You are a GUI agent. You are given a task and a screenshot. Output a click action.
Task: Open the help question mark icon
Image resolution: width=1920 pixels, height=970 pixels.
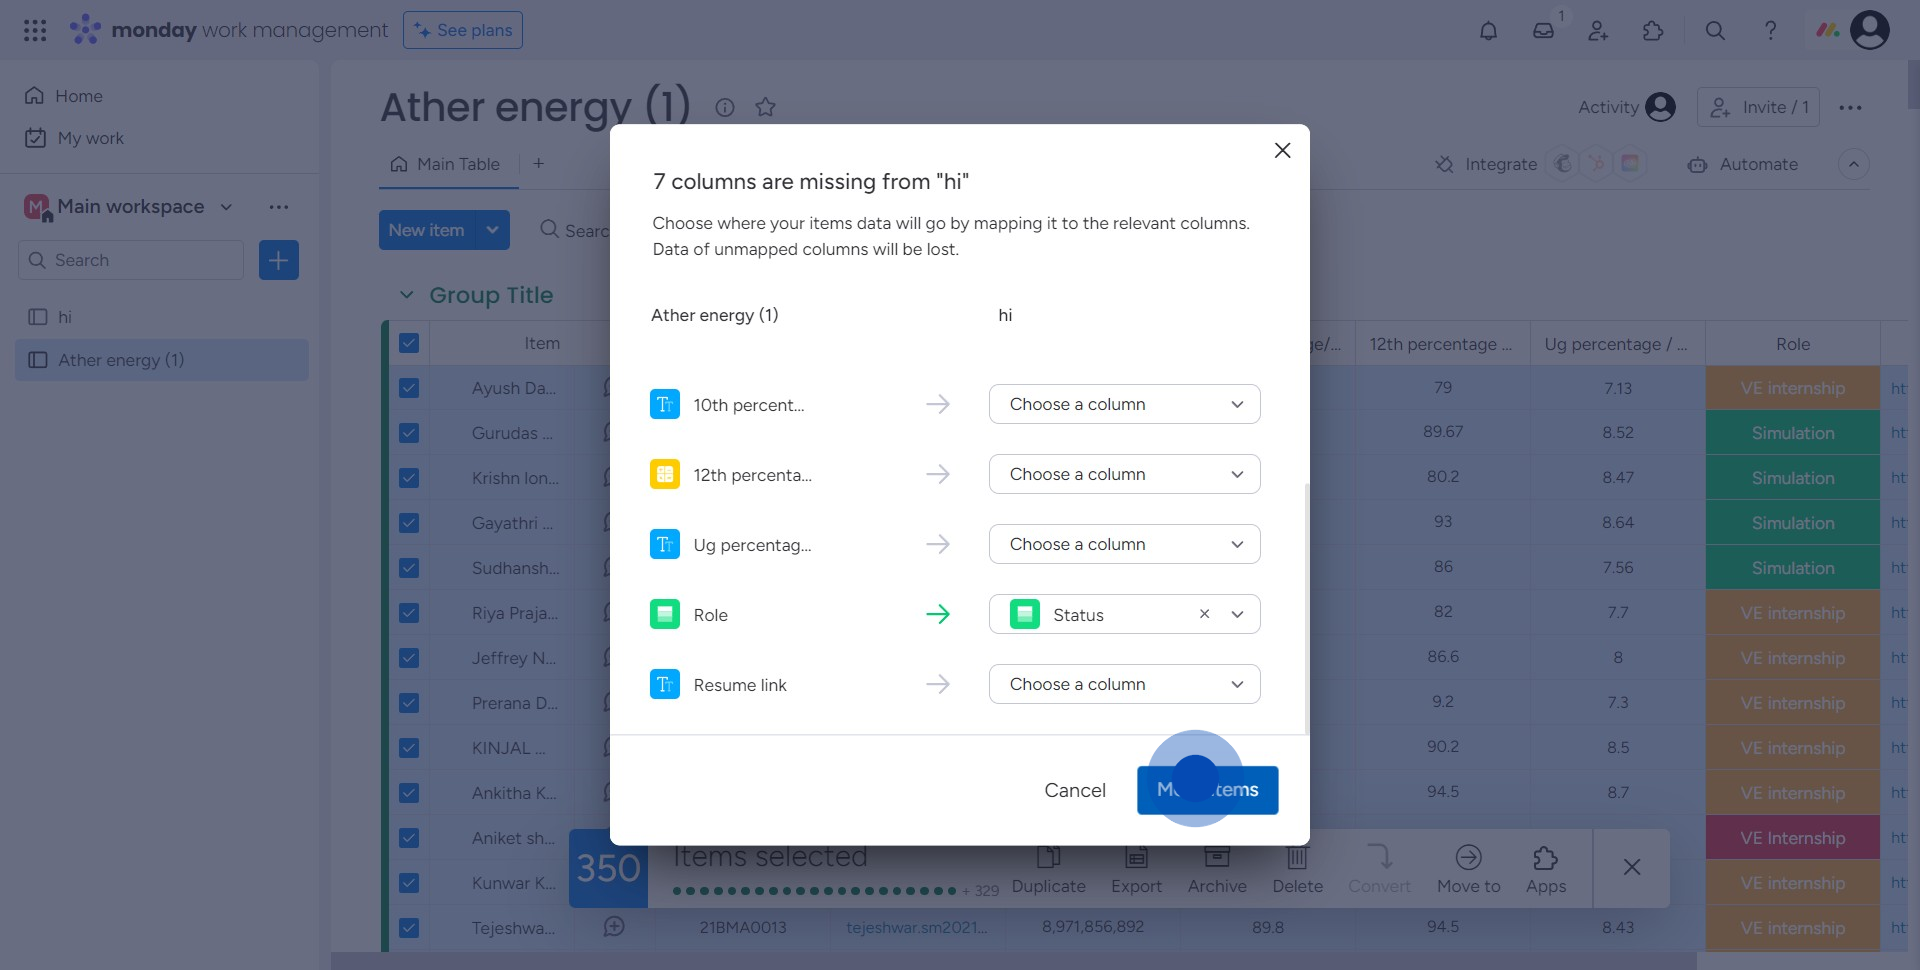pyautogui.click(x=1770, y=31)
